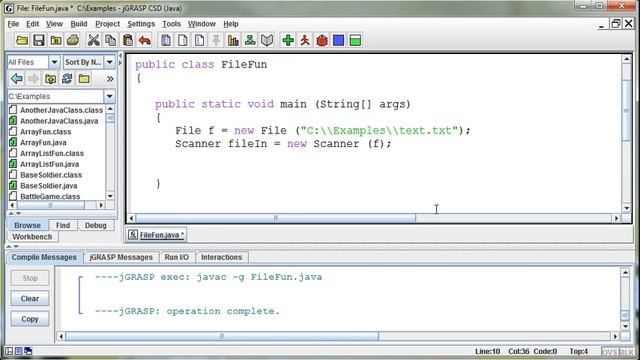This screenshot has height=360, width=640.
Task: Click the Paste clipboard icon
Action: click(128, 40)
